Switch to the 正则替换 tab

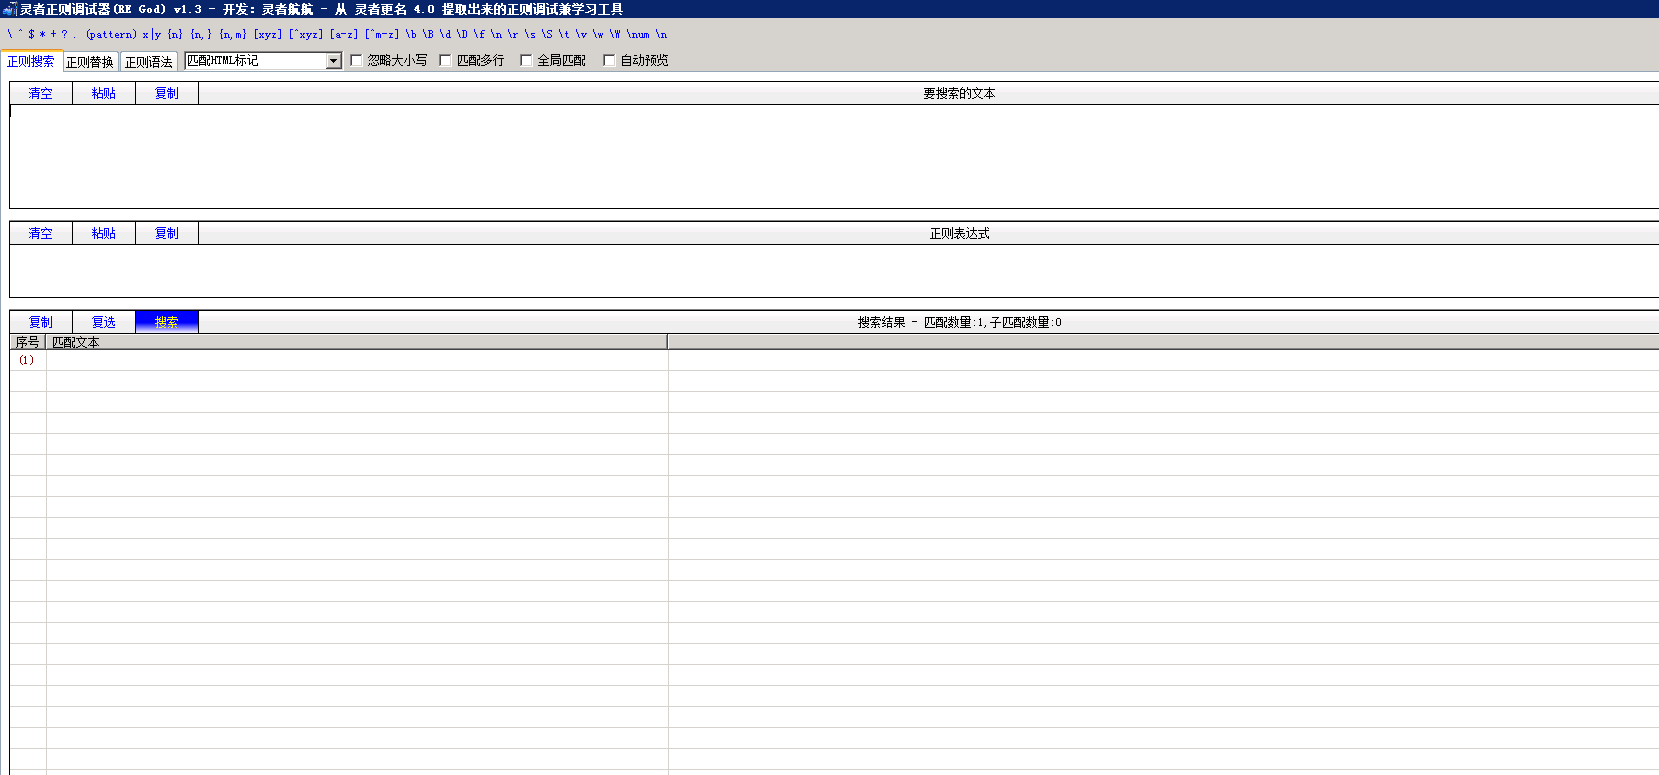pos(90,62)
